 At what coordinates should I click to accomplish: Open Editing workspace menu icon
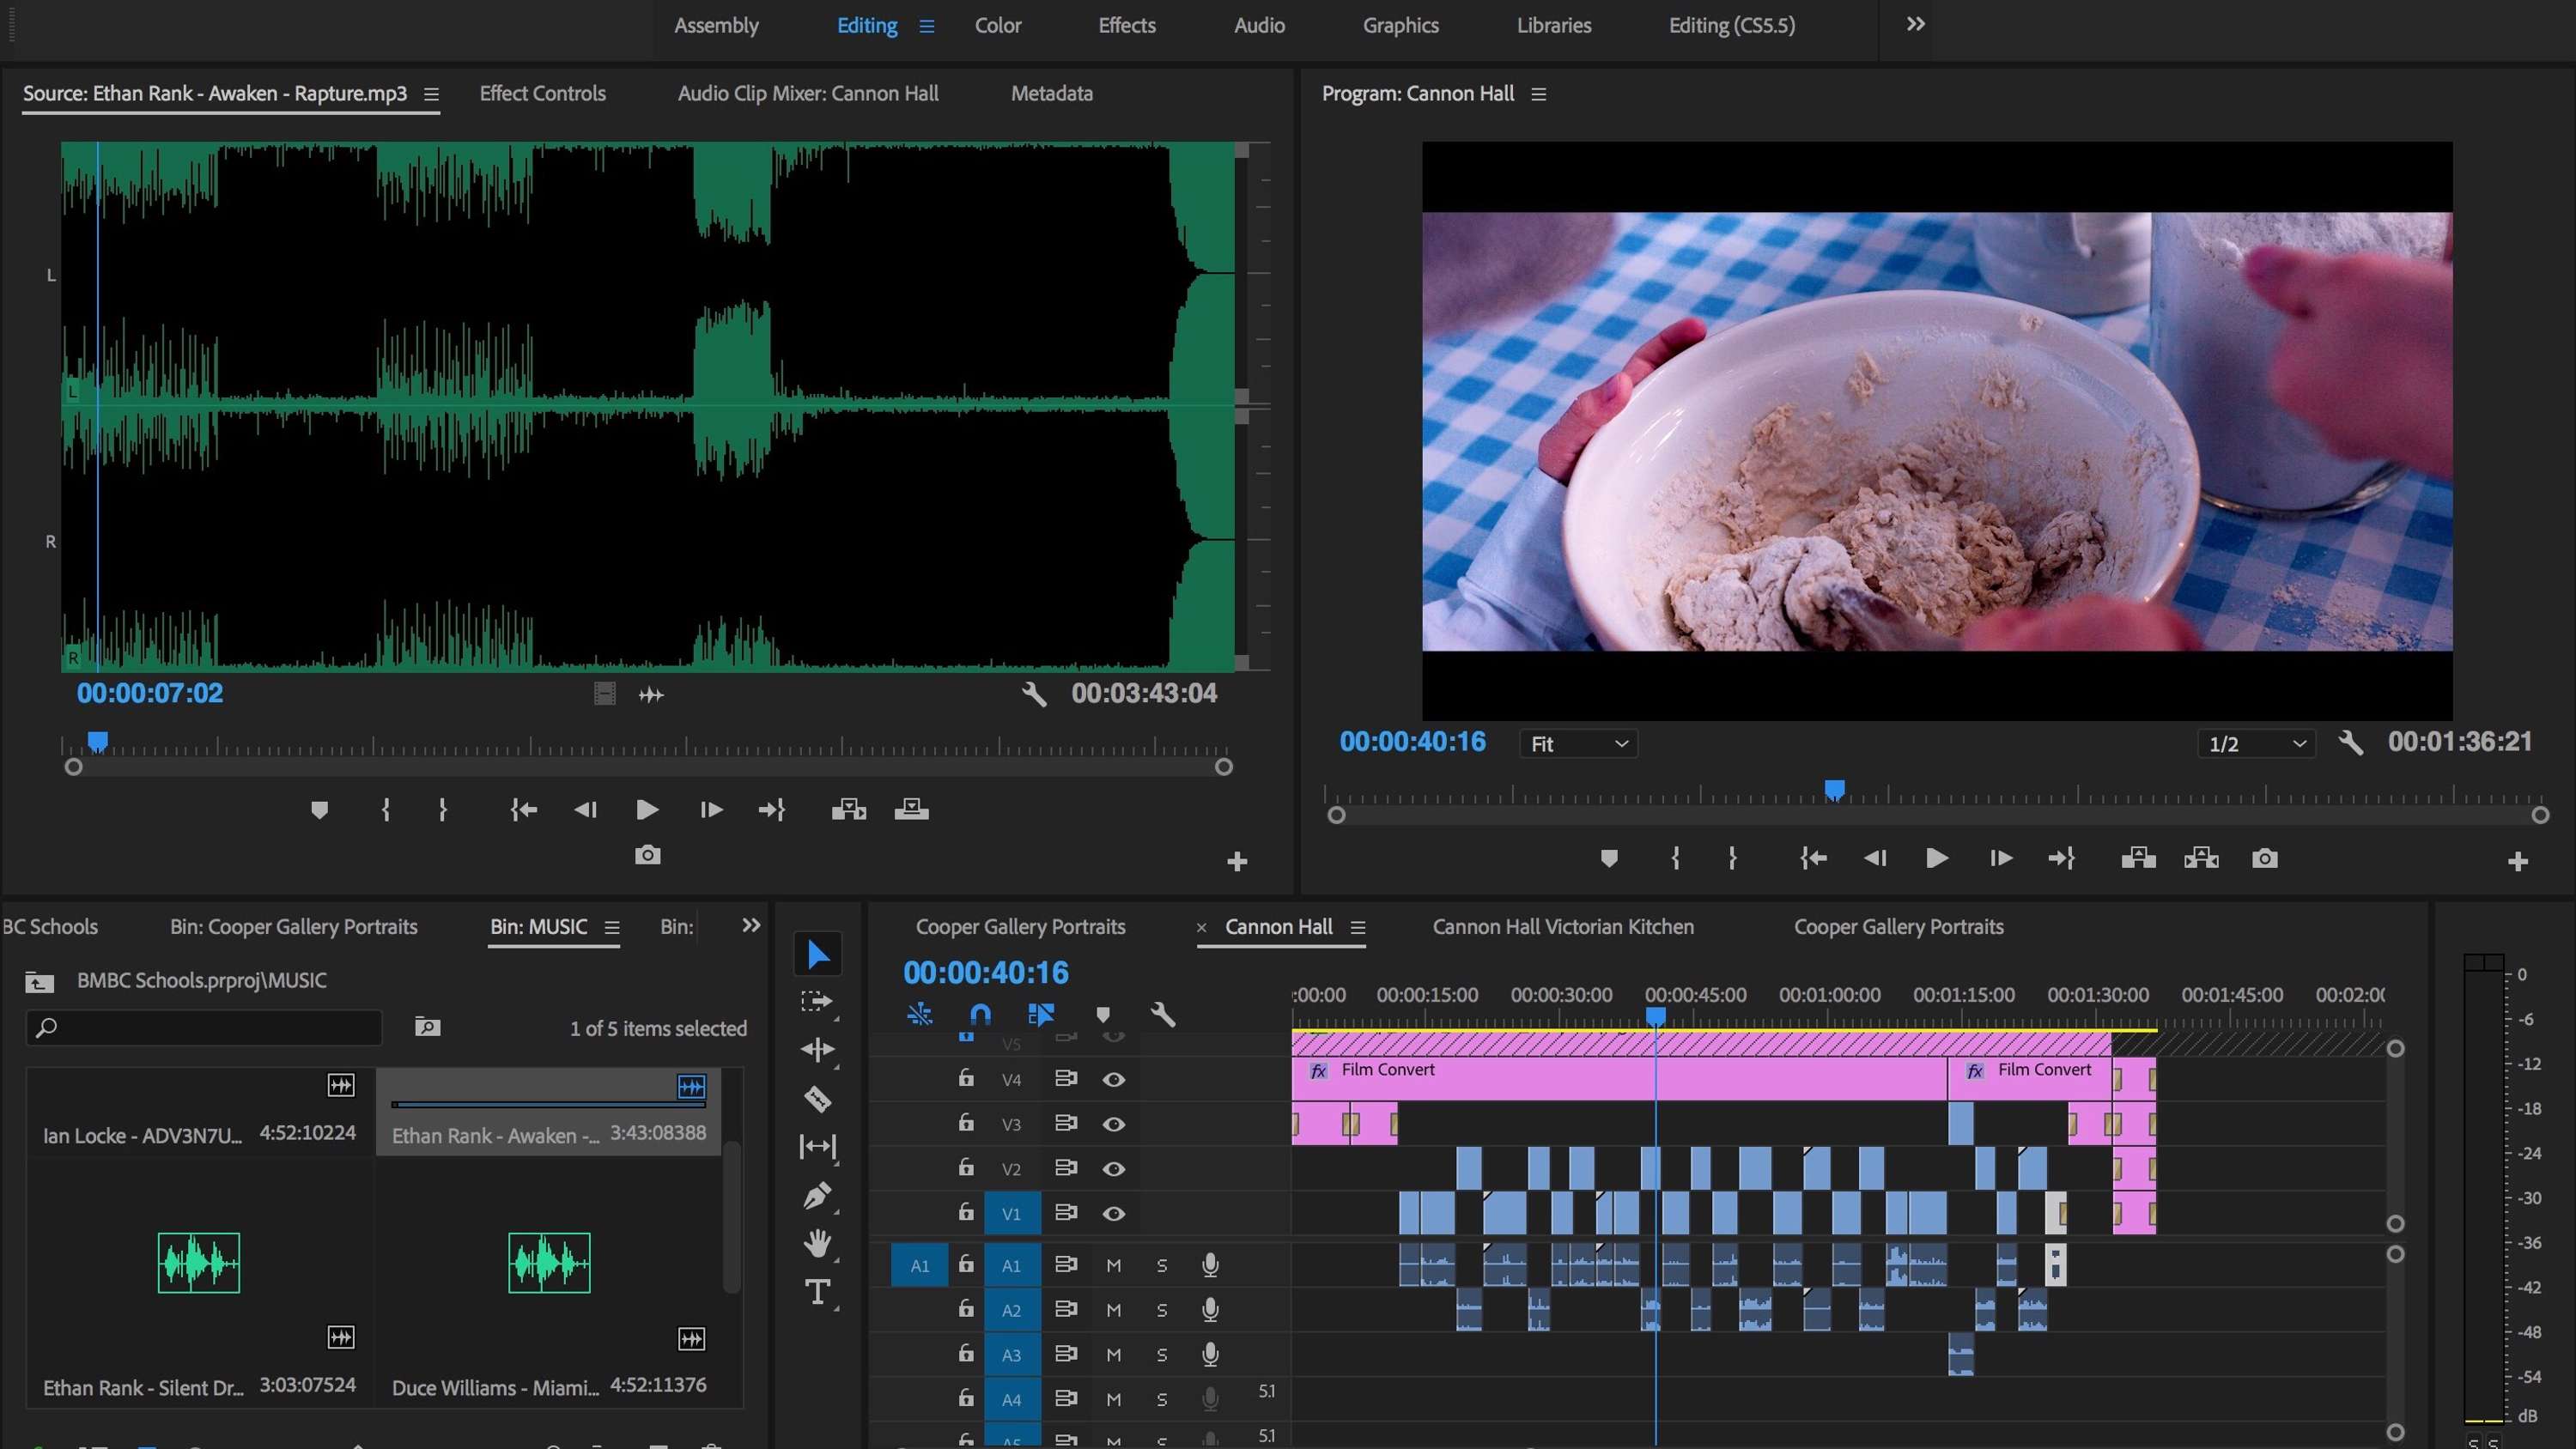click(926, 26)
